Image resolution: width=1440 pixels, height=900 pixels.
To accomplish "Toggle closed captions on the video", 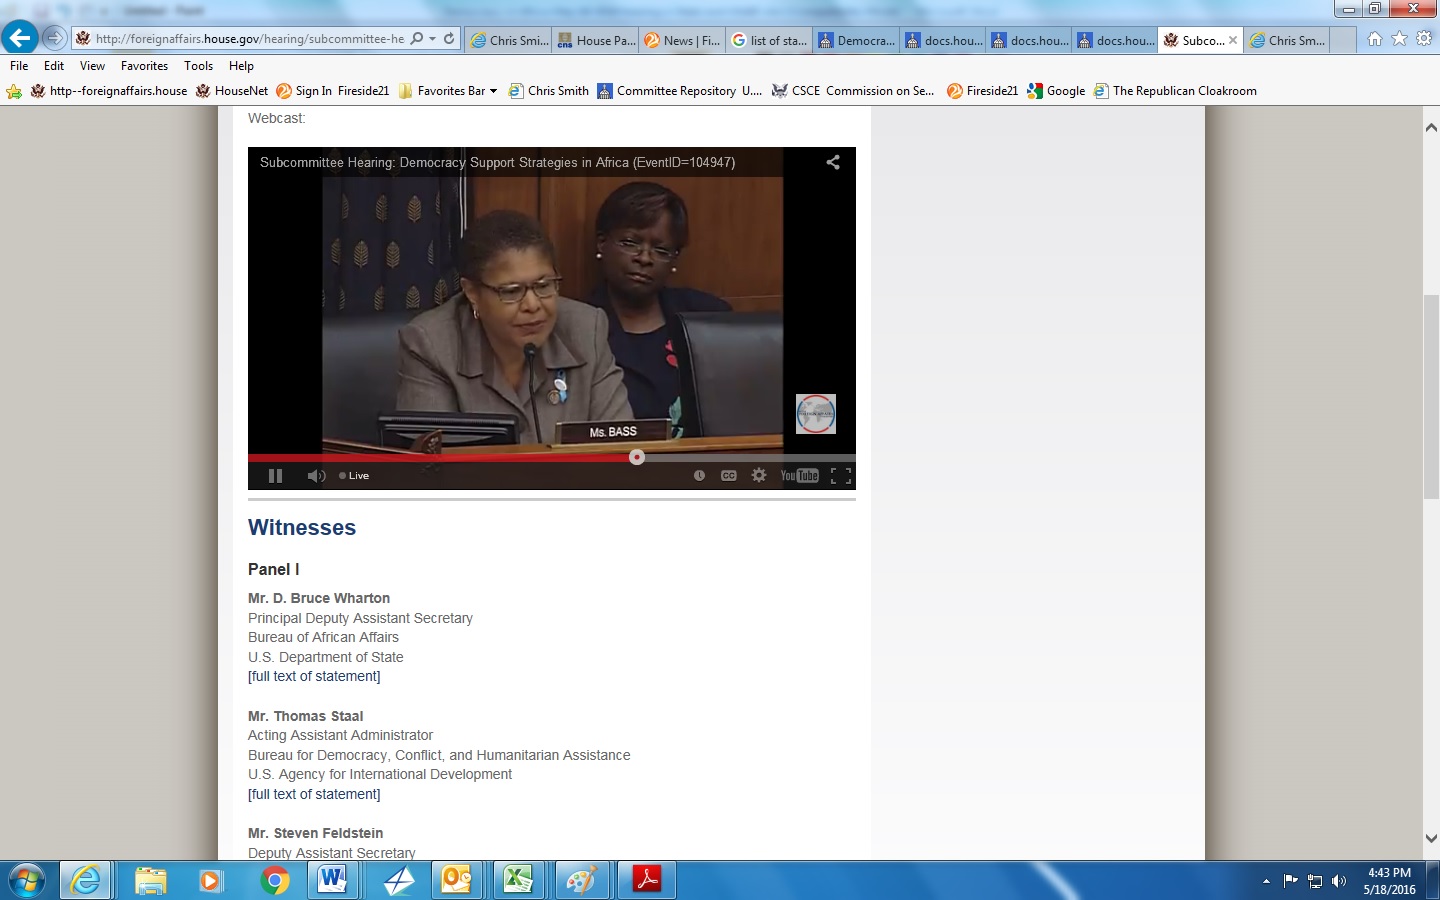I will [729, 476].
